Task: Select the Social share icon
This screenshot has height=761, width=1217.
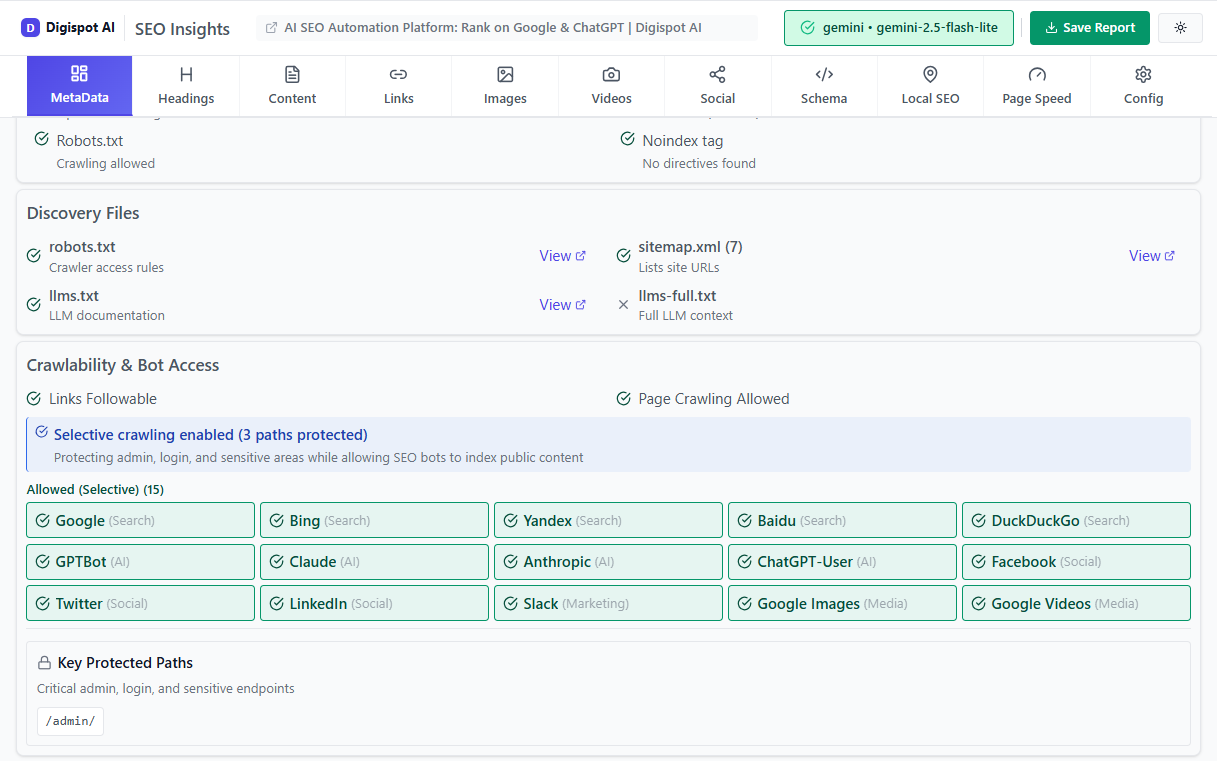Action: click(x=717, y=74)
